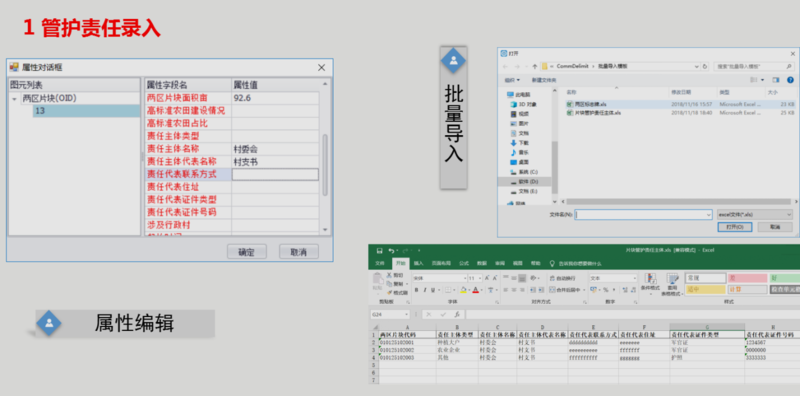800x396 pixels.
Task: Click the 文件名(N) input box
Action: 643,215
